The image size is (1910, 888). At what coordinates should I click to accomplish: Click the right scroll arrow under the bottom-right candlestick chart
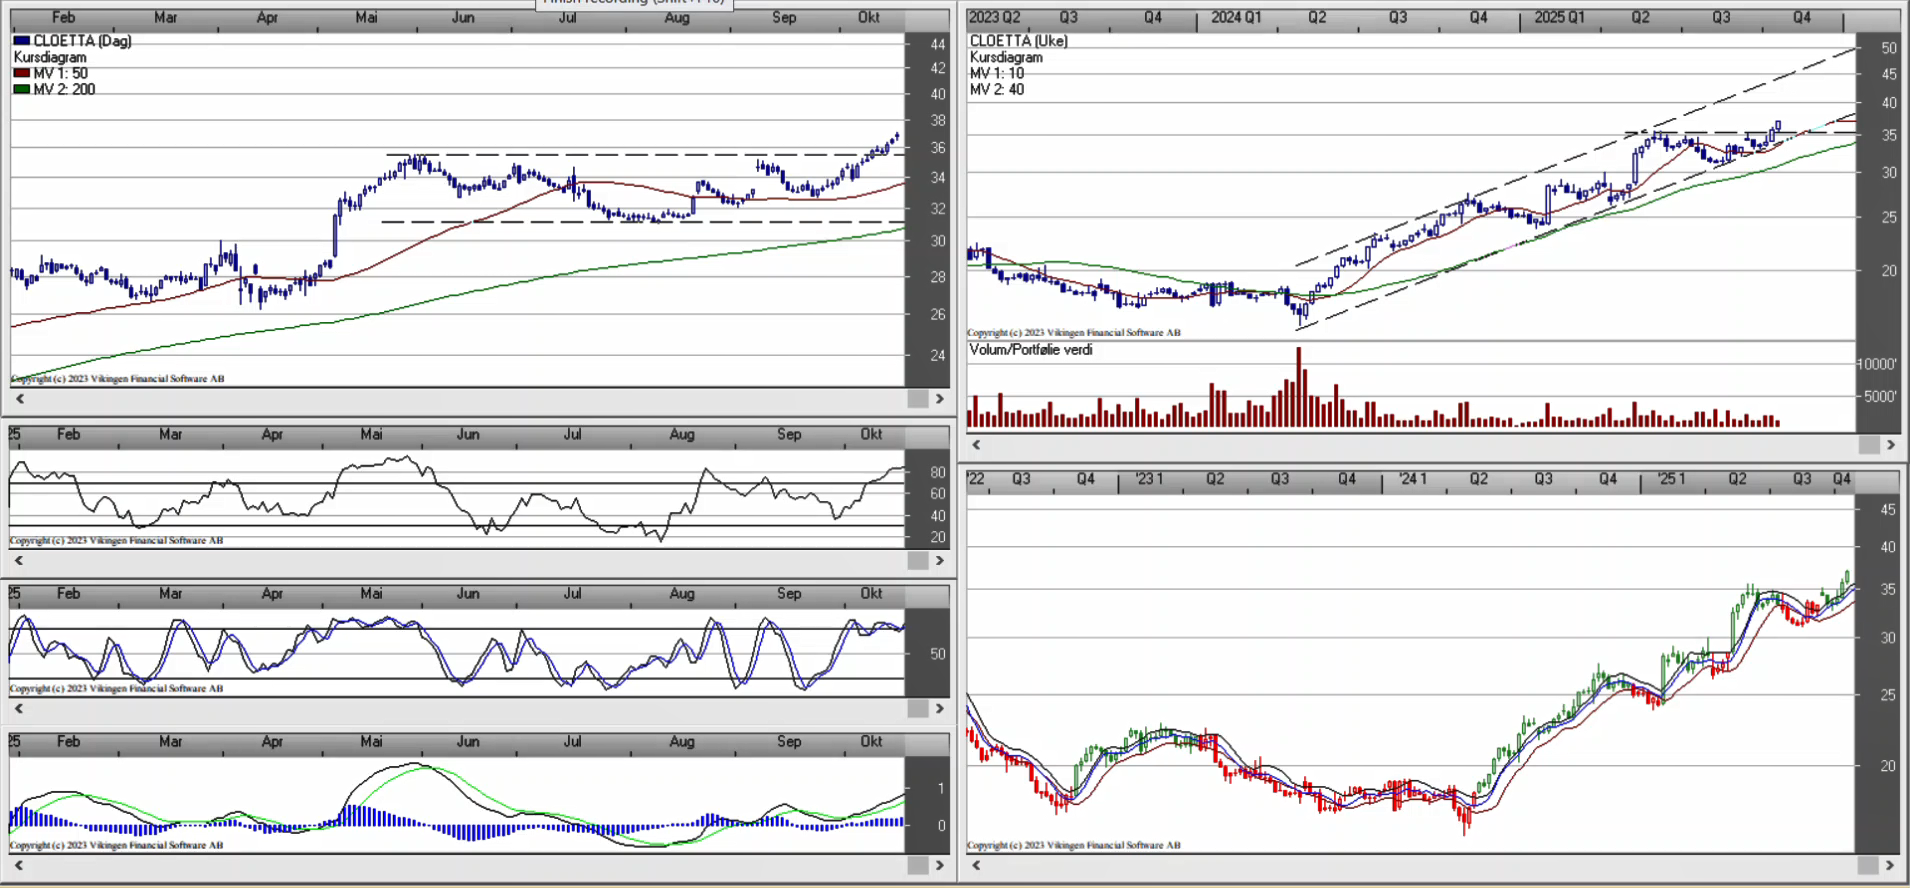point(1890,865)
